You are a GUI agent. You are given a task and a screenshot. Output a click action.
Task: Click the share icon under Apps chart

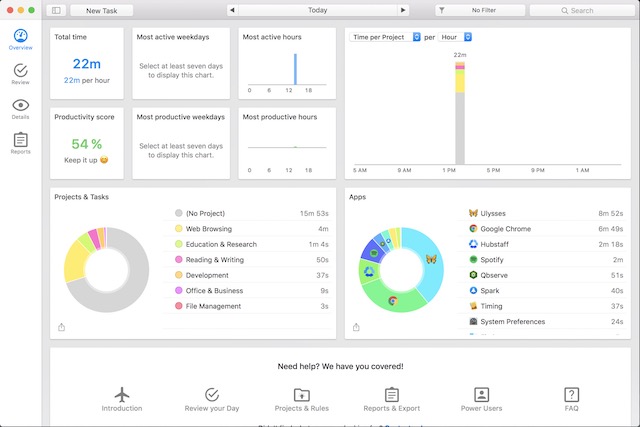click(x=356, y=327)
